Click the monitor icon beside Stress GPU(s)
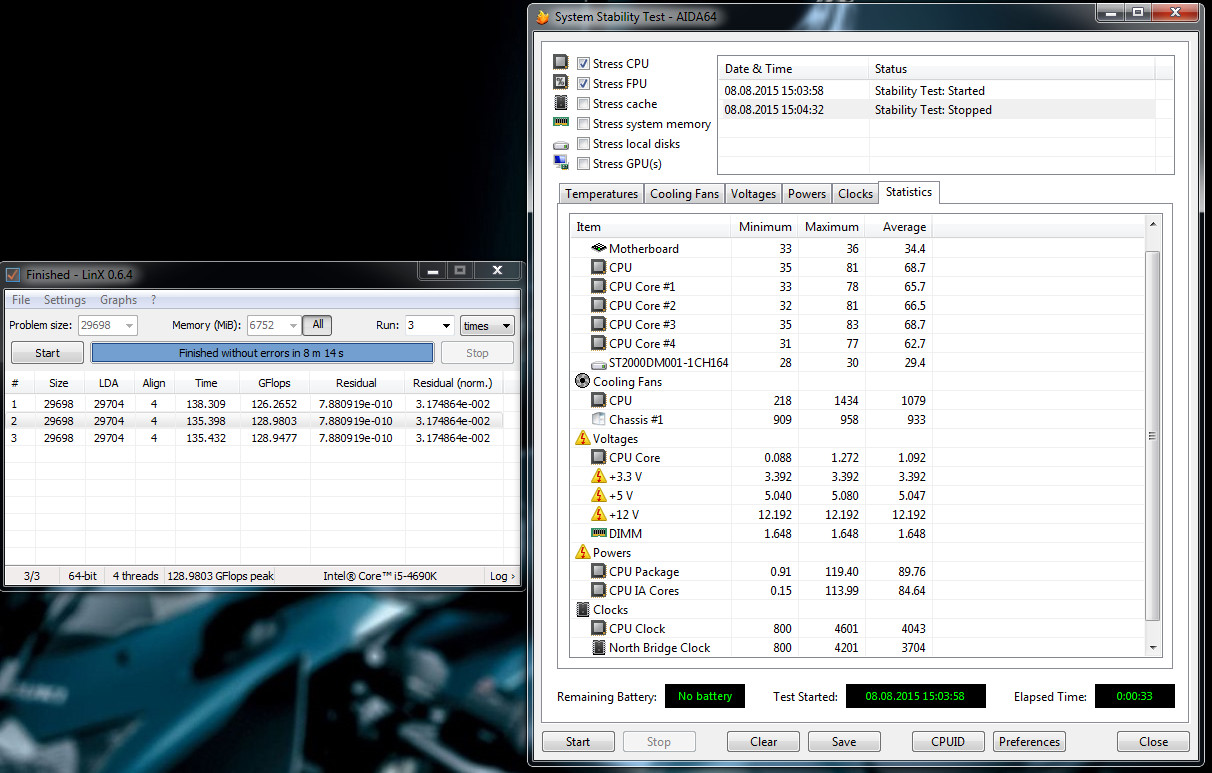 [x=561, y=163]
